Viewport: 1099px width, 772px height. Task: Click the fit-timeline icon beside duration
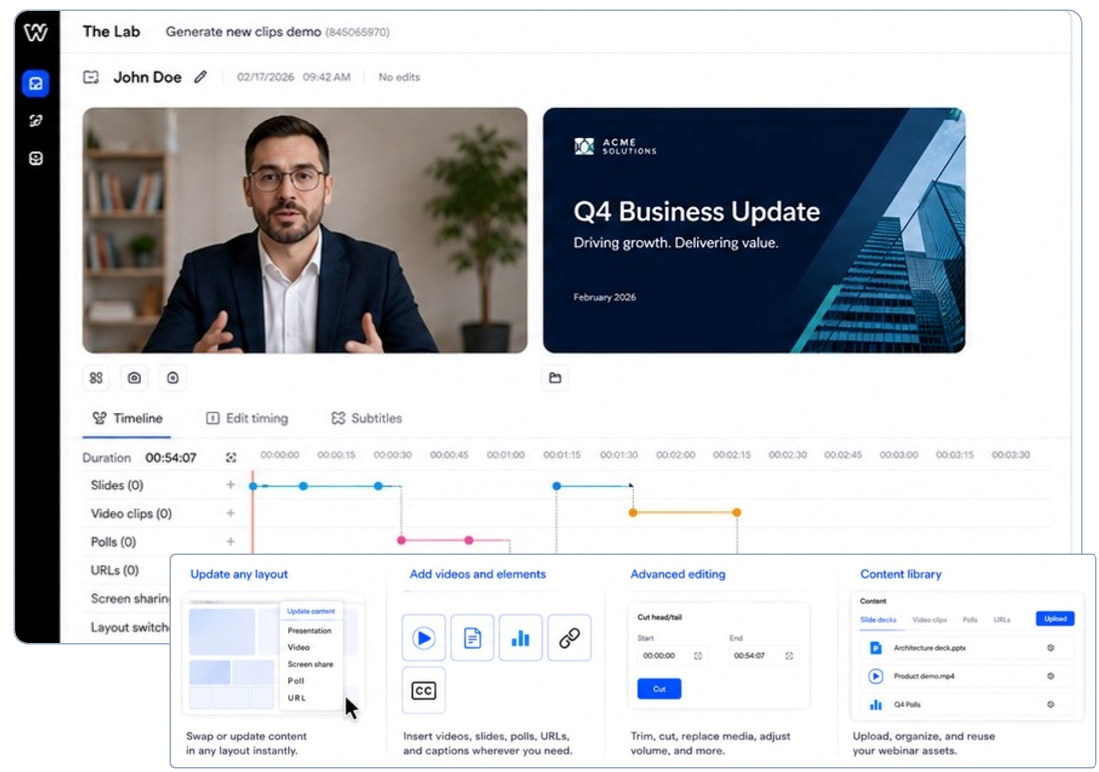tap(231, 458)
